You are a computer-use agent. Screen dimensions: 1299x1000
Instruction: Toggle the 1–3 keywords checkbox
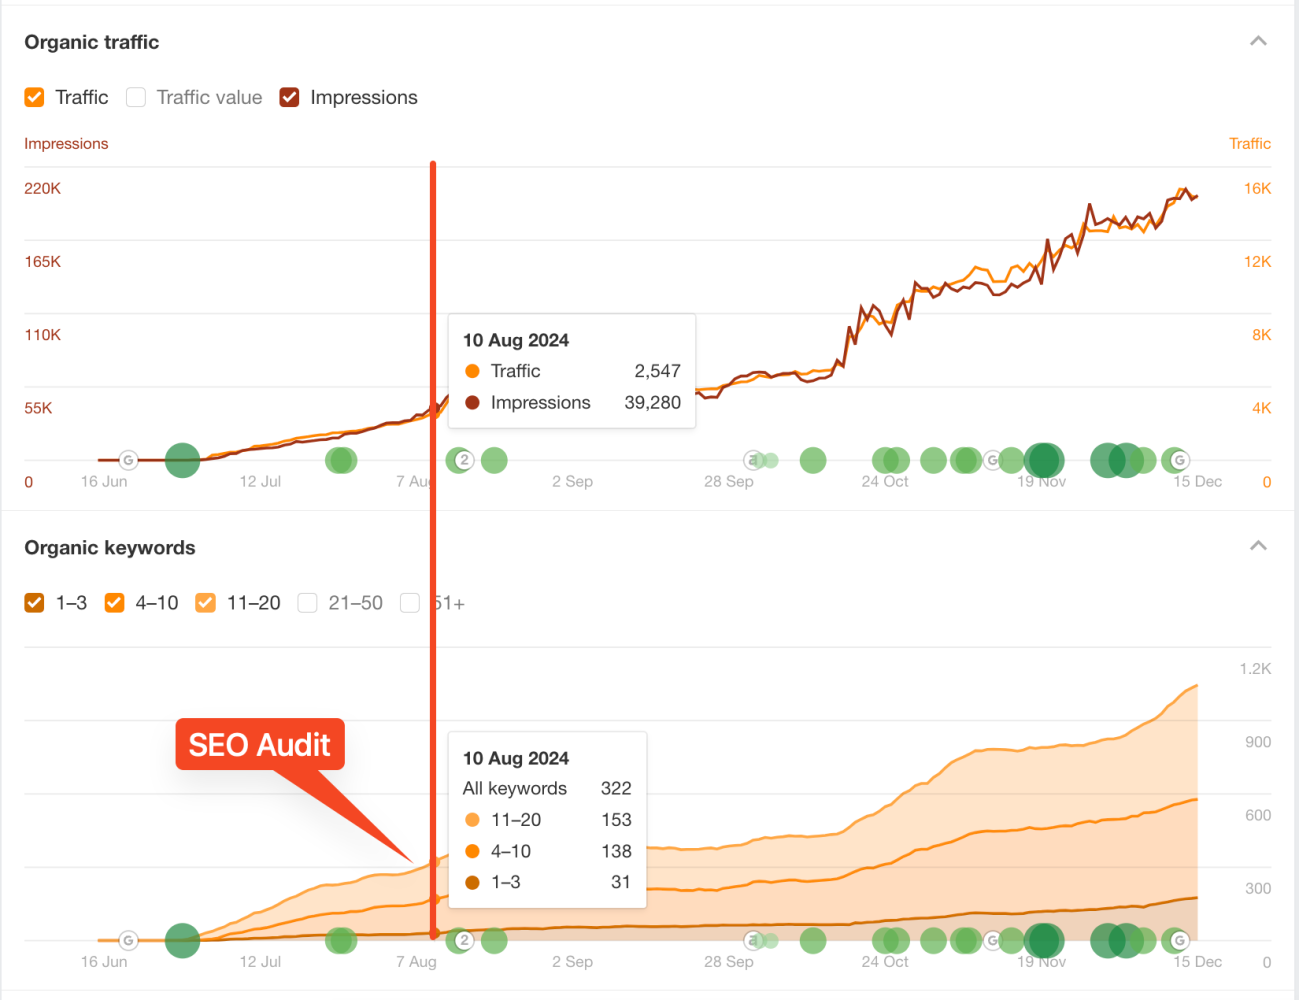(x=35, y=603)
